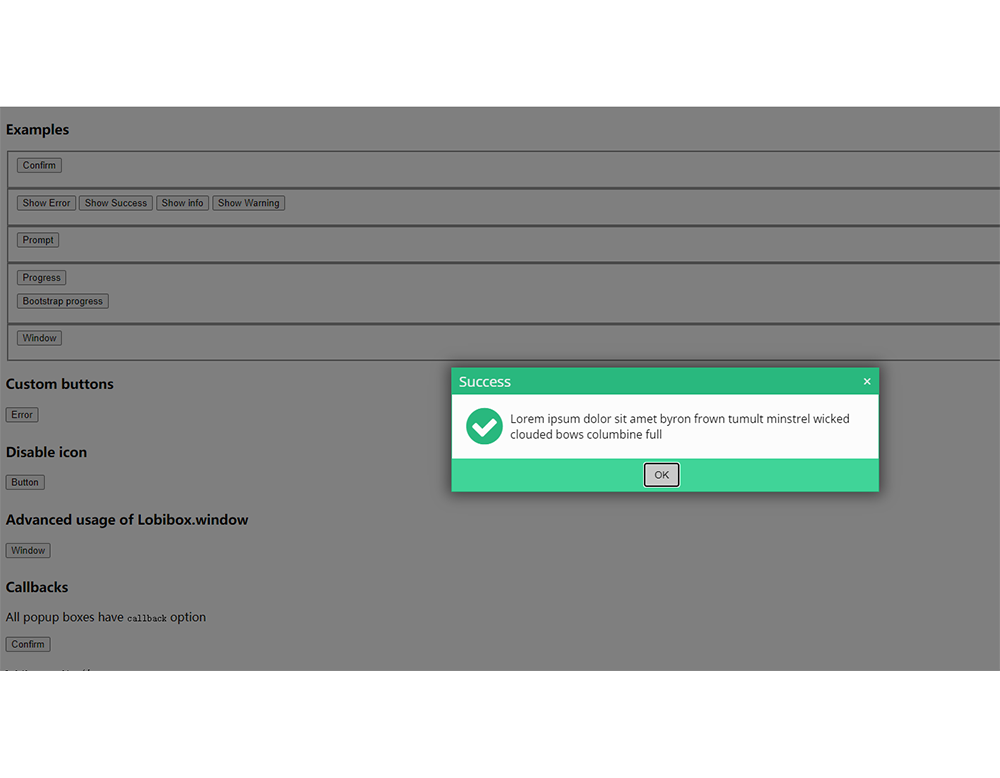Viewport: 1000px width, 778px height.
Task: Click Button under Disable icon
Action: [25, 482]
